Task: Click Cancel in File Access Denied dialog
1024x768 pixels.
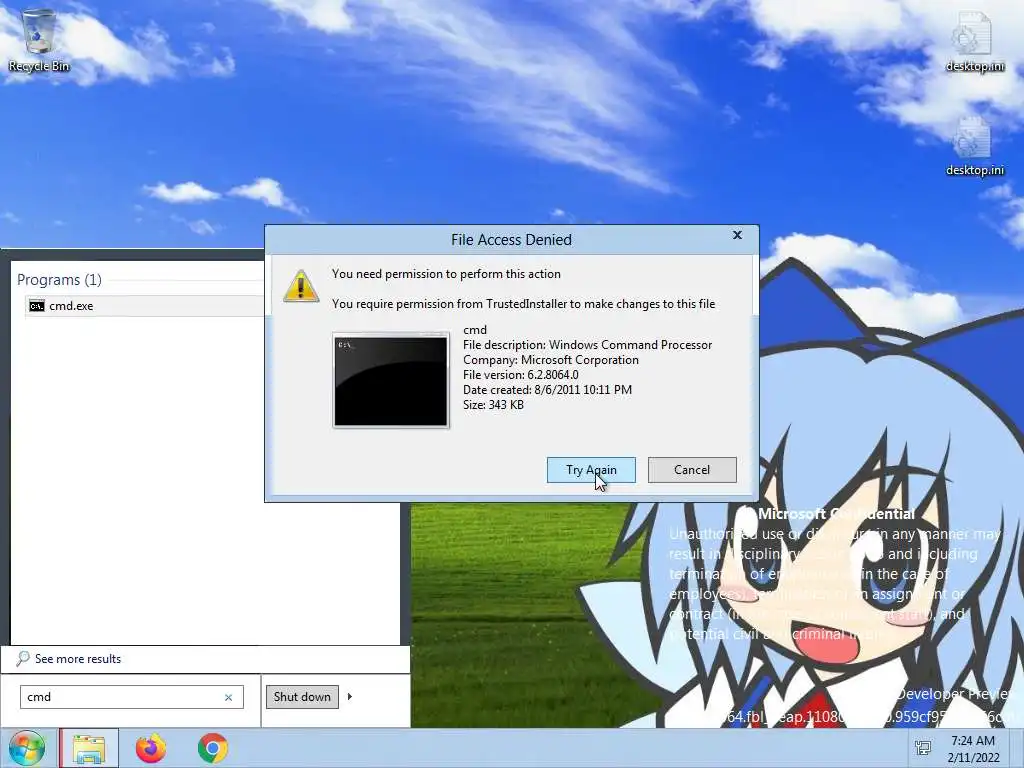Action: (x=692, y=470)
